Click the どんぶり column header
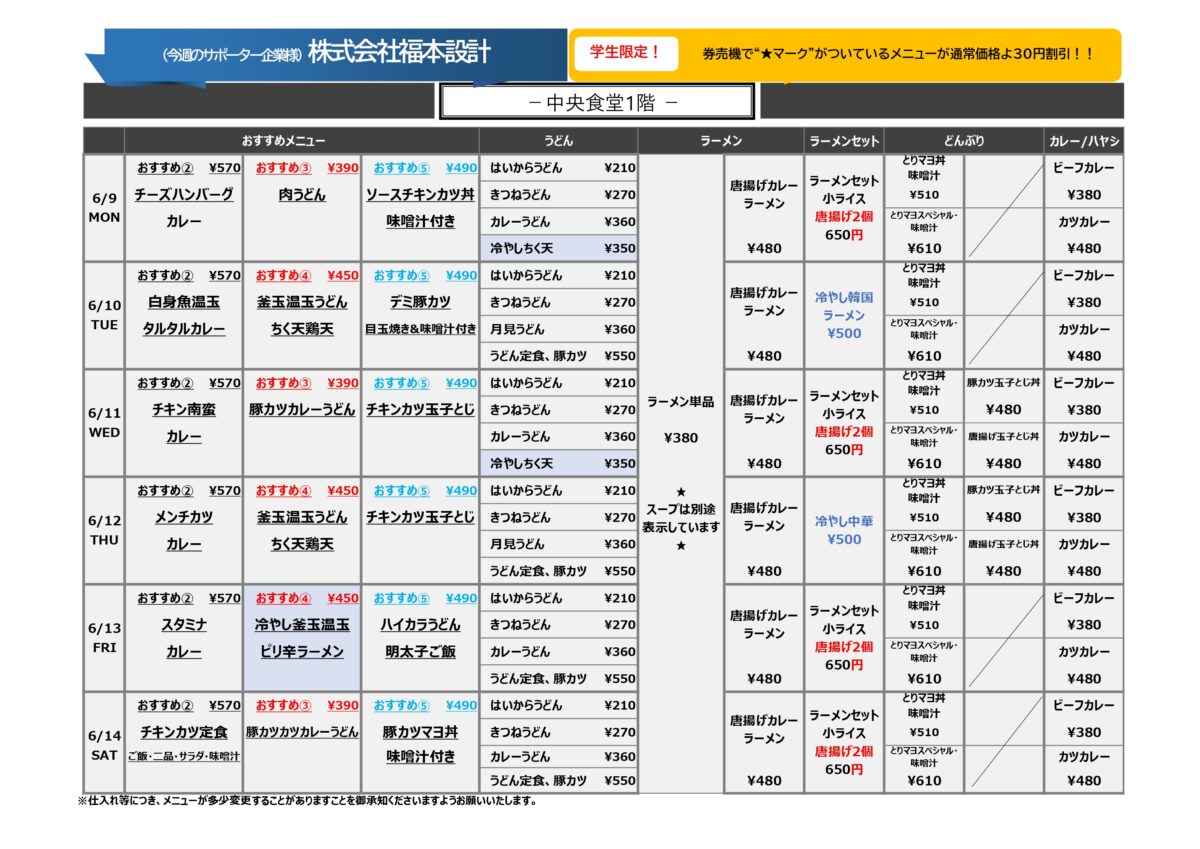 964,141
